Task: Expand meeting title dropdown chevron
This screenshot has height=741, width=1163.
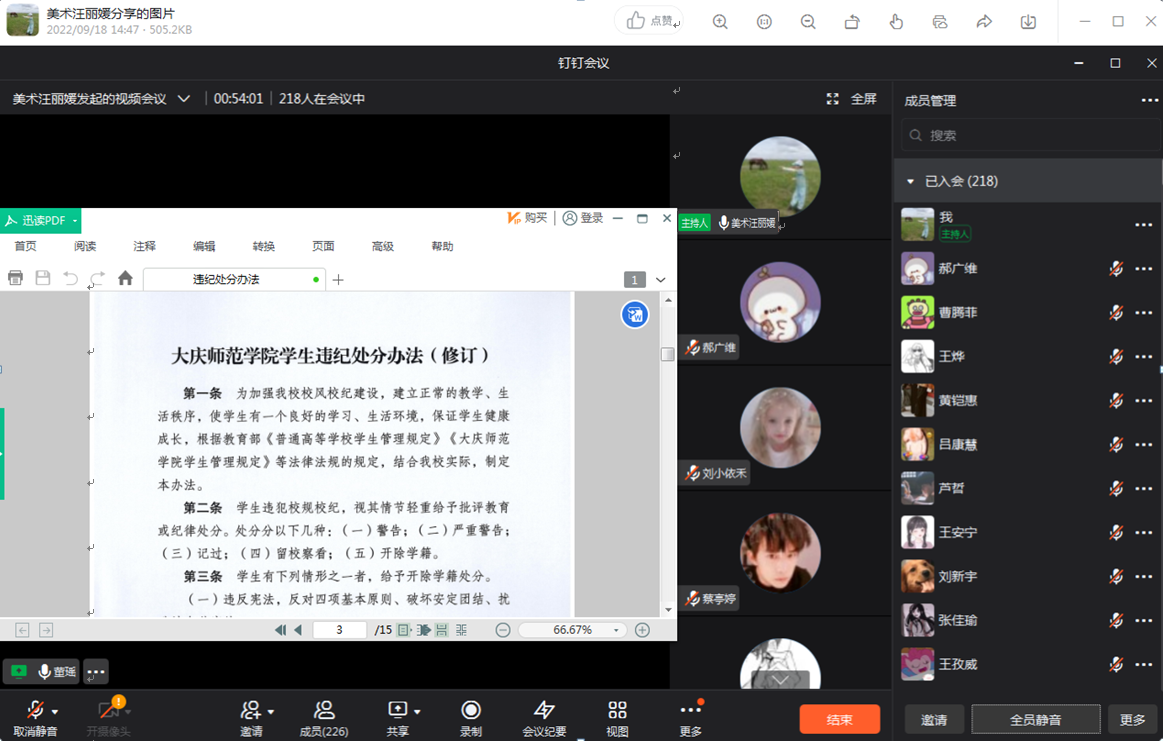Action: (184, 99)
